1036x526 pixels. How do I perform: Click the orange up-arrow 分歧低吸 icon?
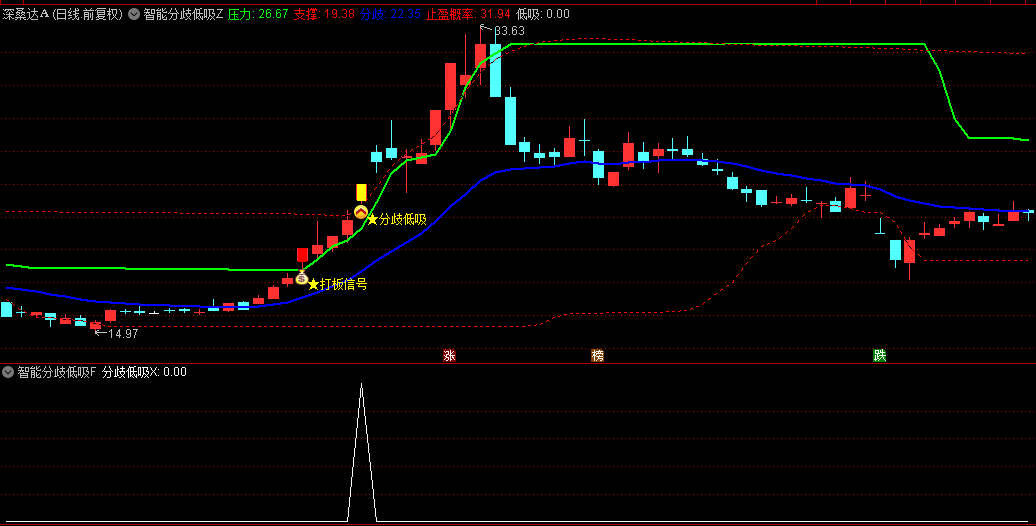click(x=361, y=212)
